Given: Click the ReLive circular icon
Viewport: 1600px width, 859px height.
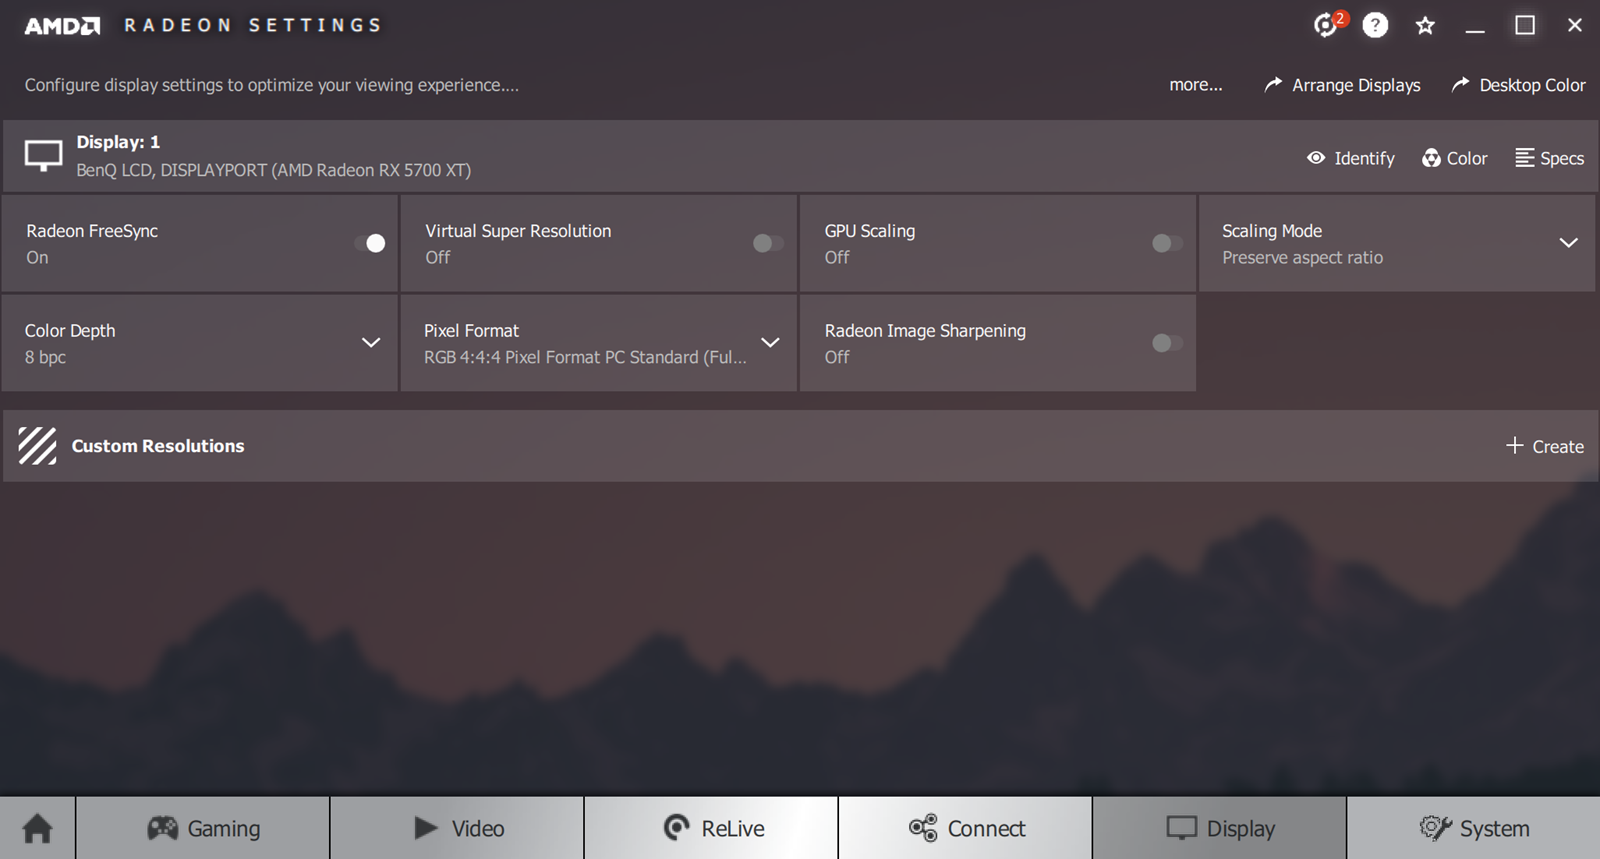Looking at the screenshot, I should [677, 828].
